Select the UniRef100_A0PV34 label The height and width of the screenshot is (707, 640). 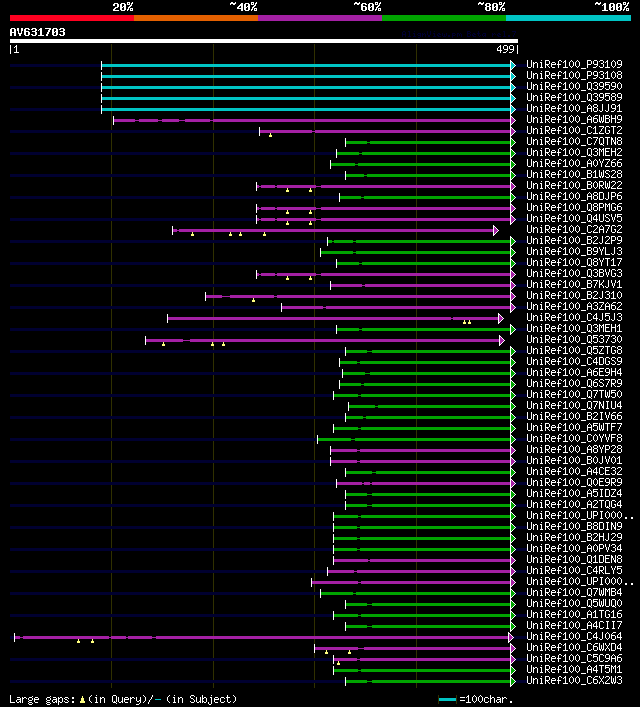574,548
